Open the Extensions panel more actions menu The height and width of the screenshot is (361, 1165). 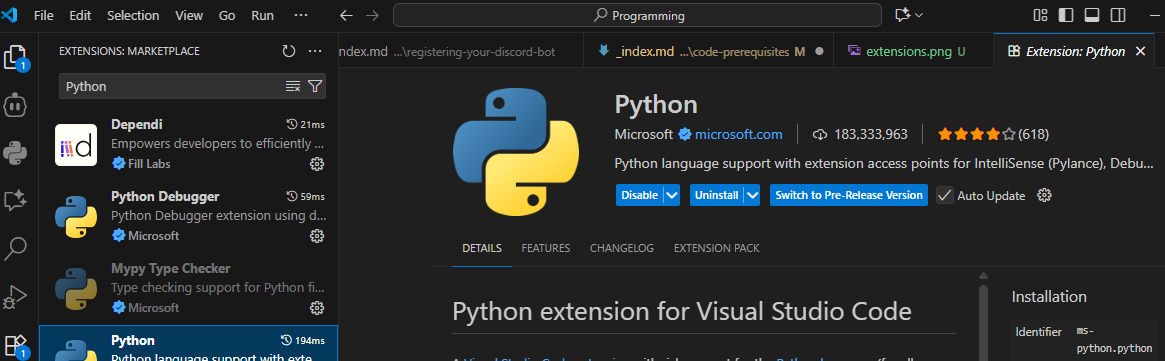[x=315, y=51]
